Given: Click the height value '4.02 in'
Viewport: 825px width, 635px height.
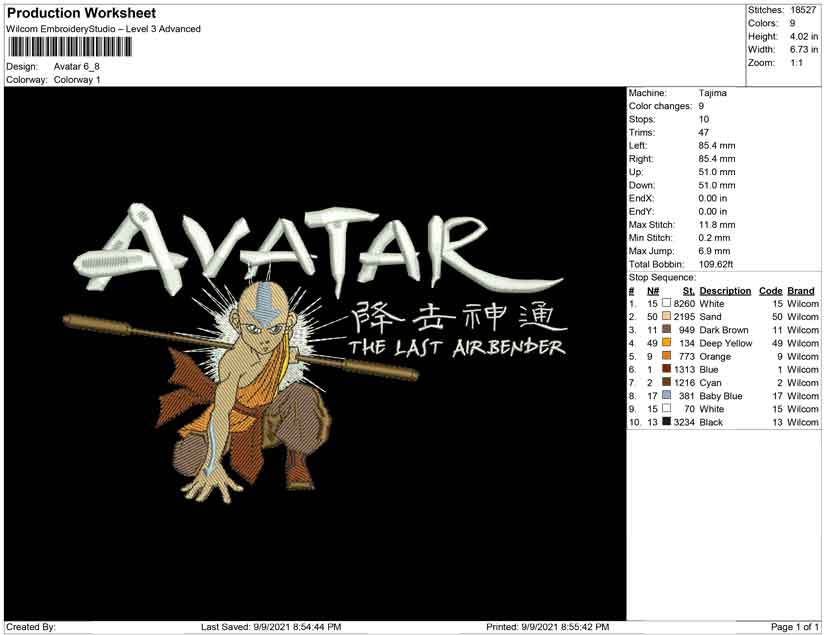Looking at the screenshot, I should coord(803,36).
